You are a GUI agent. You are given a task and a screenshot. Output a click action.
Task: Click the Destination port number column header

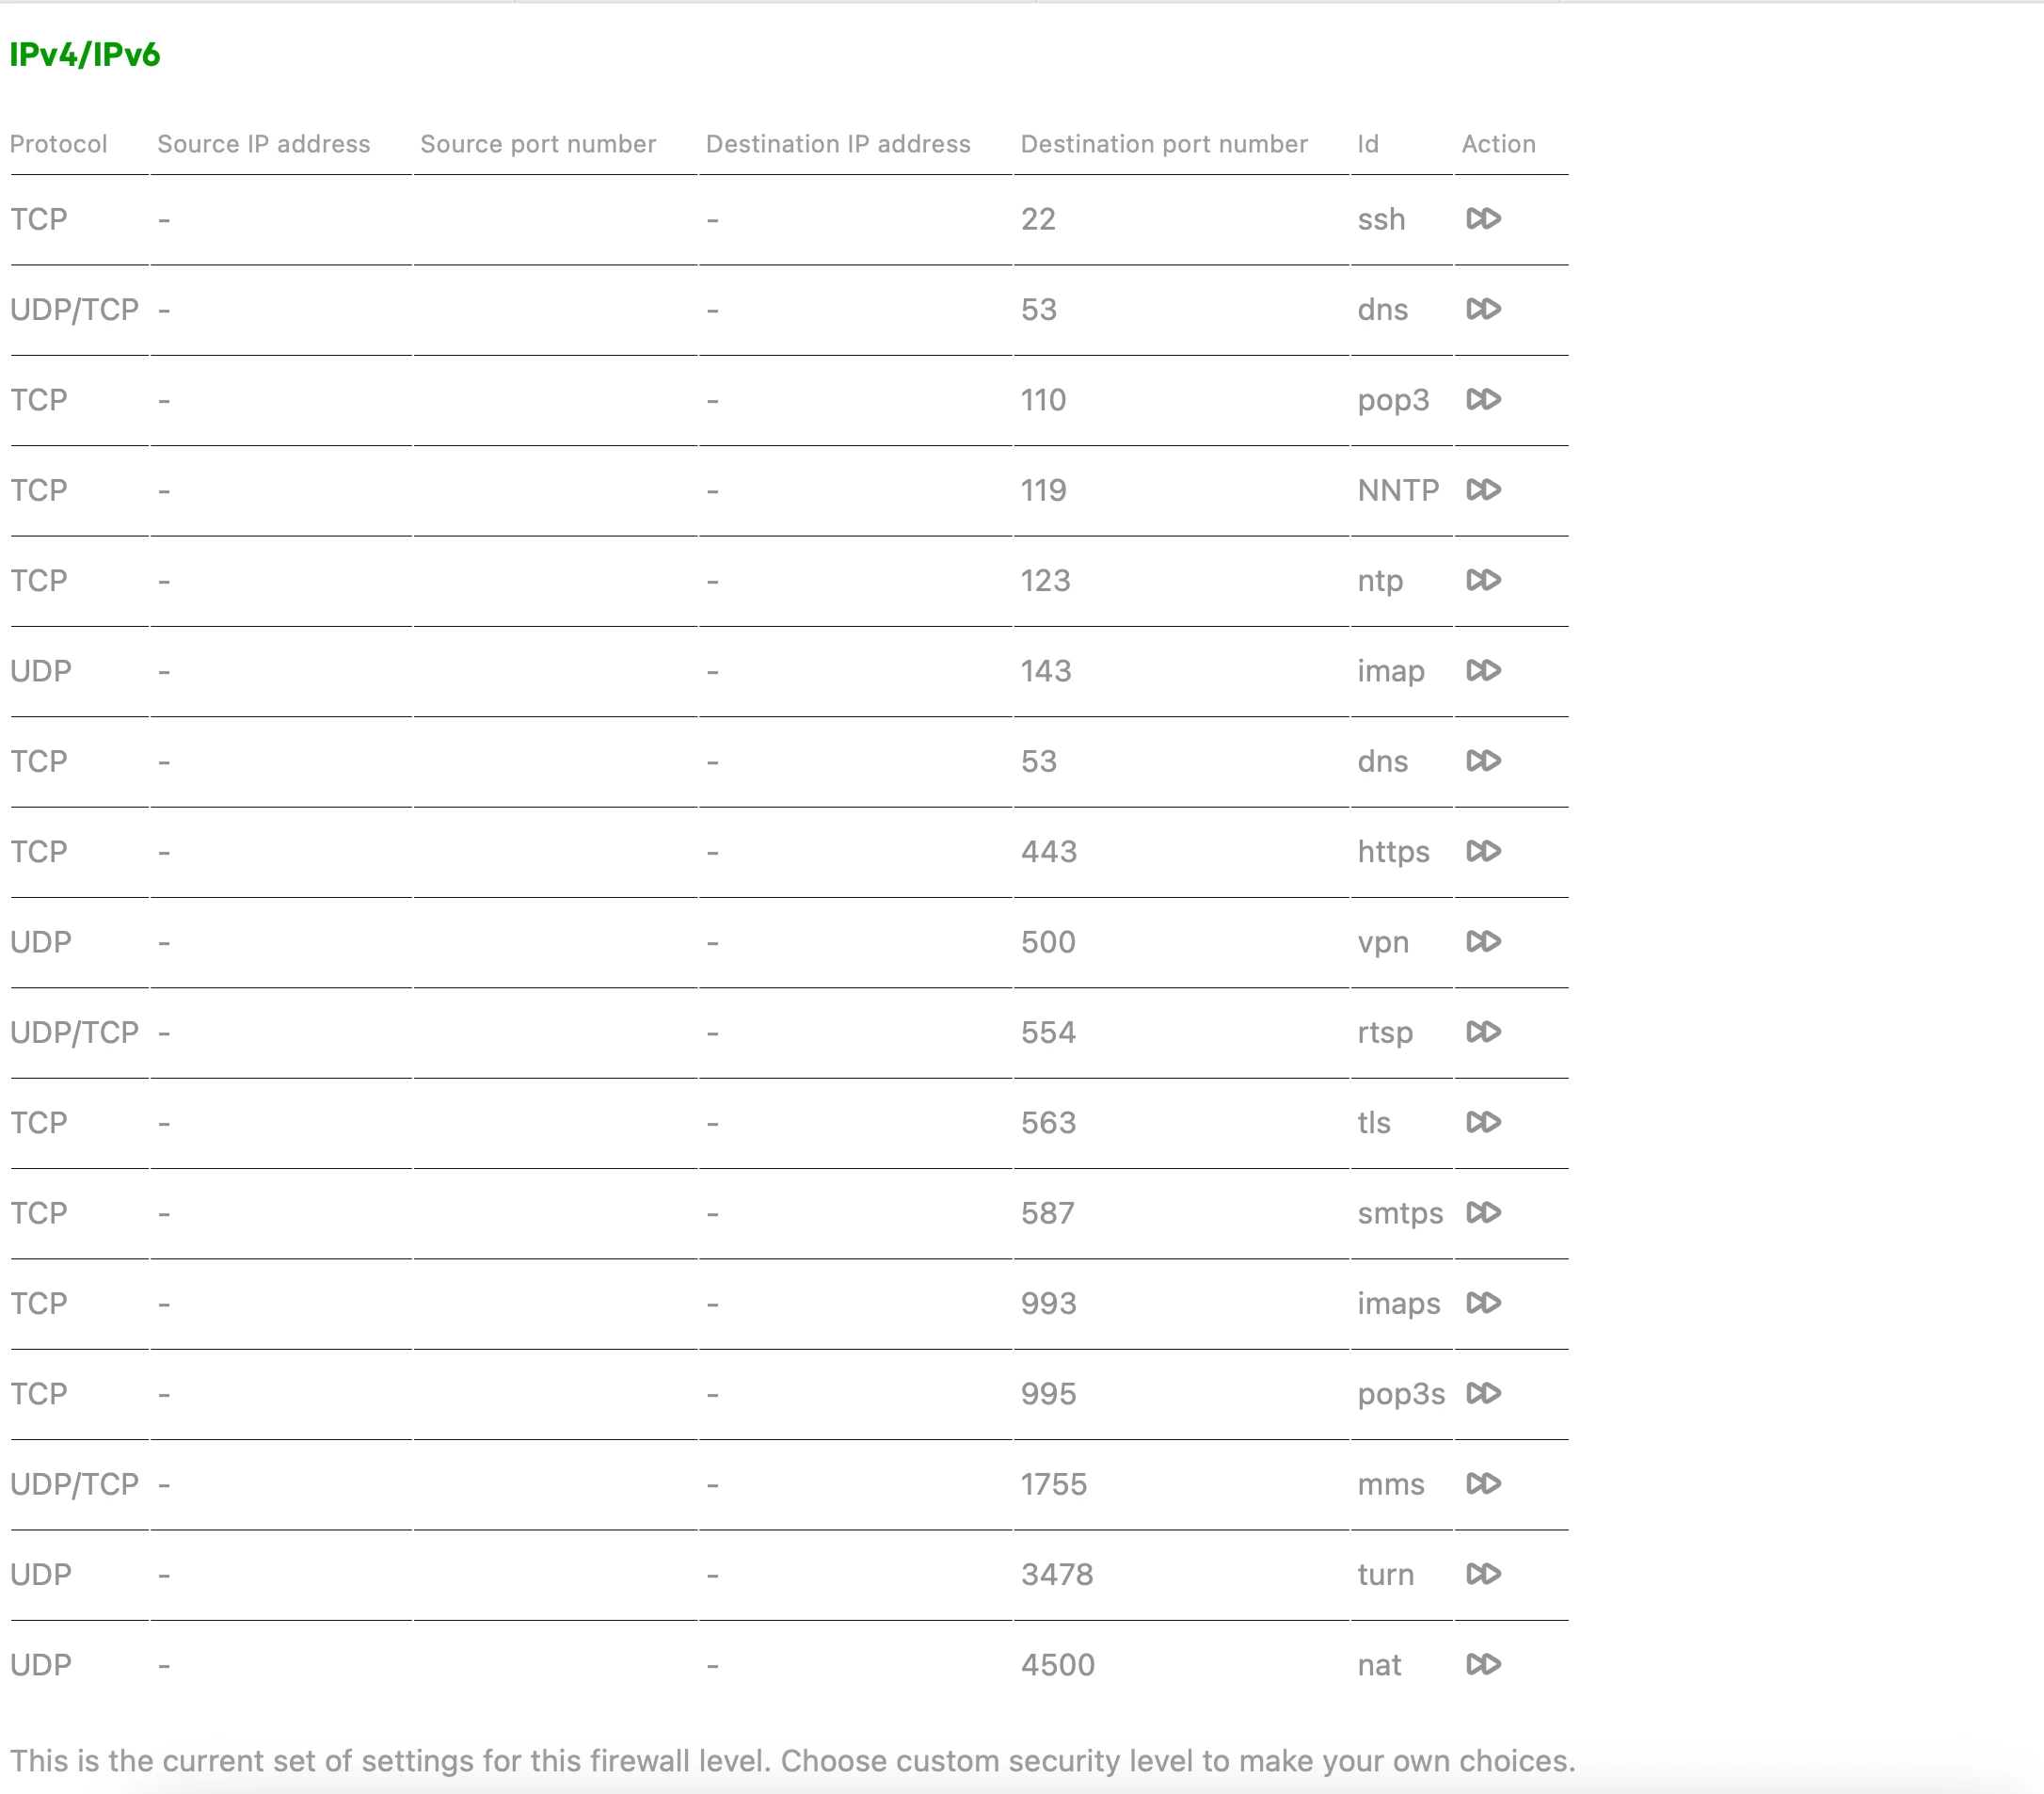(1163, 144)
